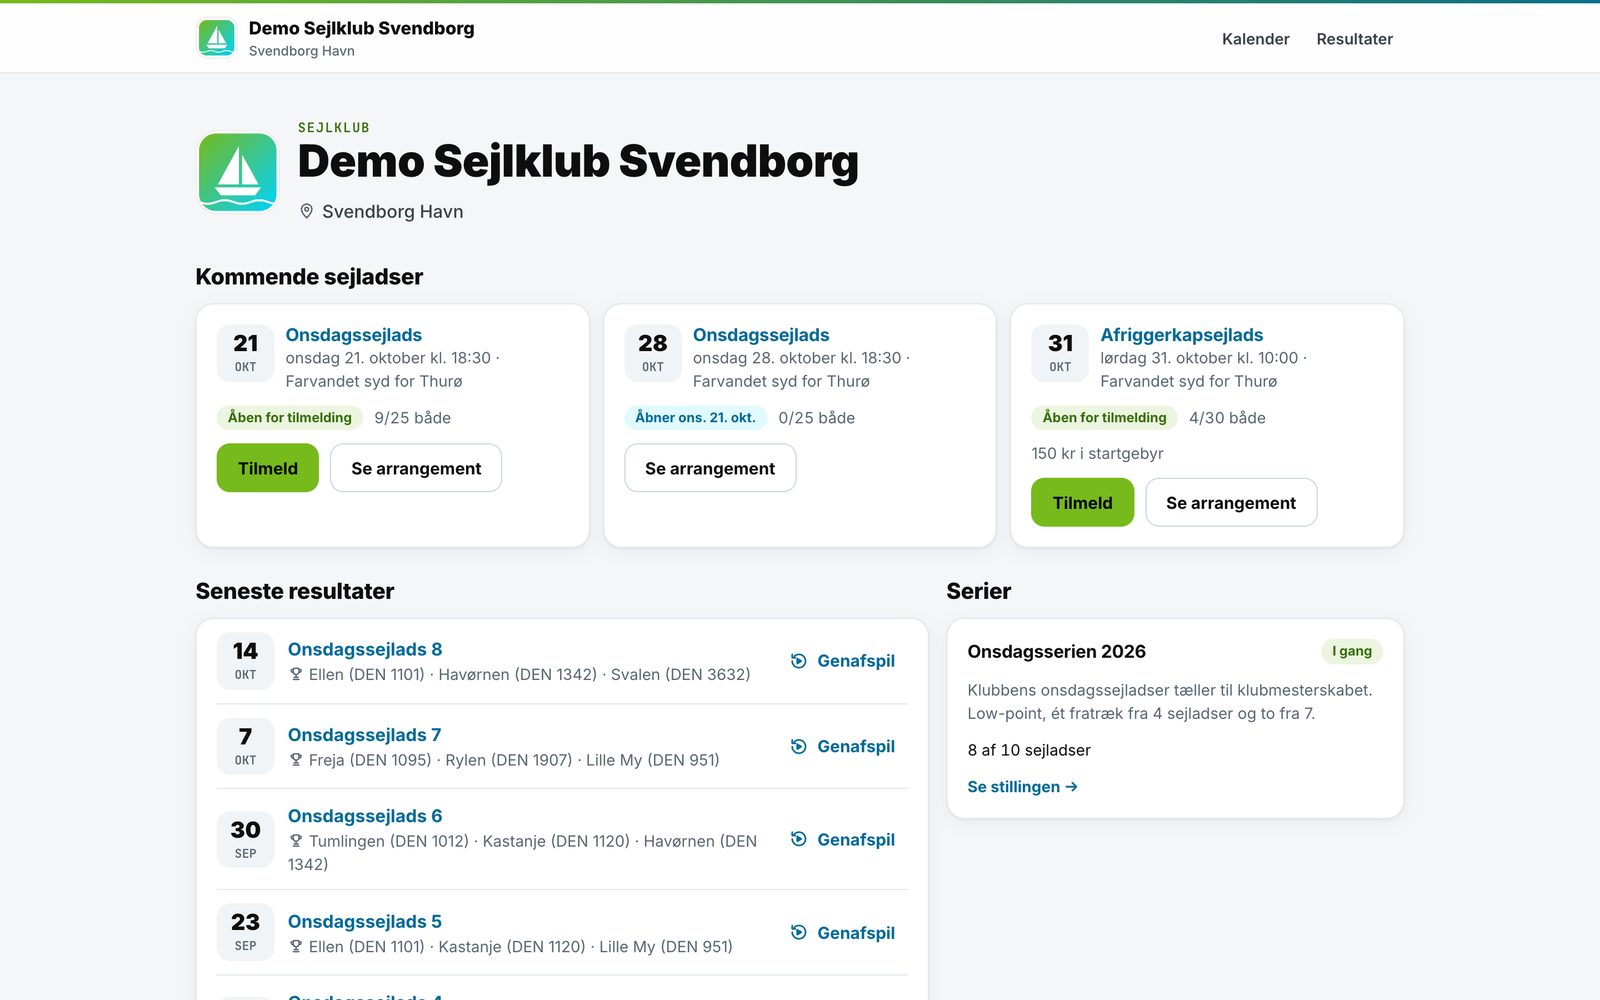Open Onsdagssejlads 7 results
The image size is (1600, 1000).
[364, 735]
